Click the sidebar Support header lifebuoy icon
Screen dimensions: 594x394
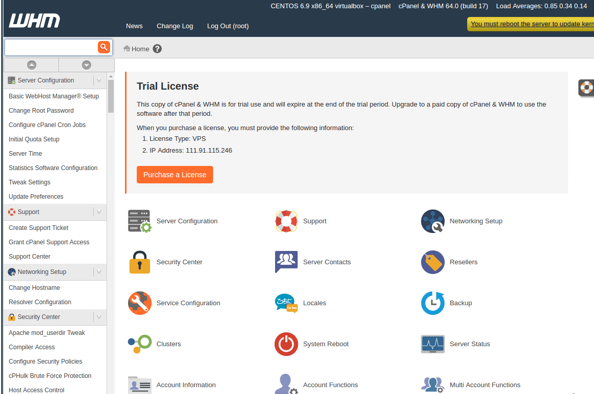tap(12, 212)
